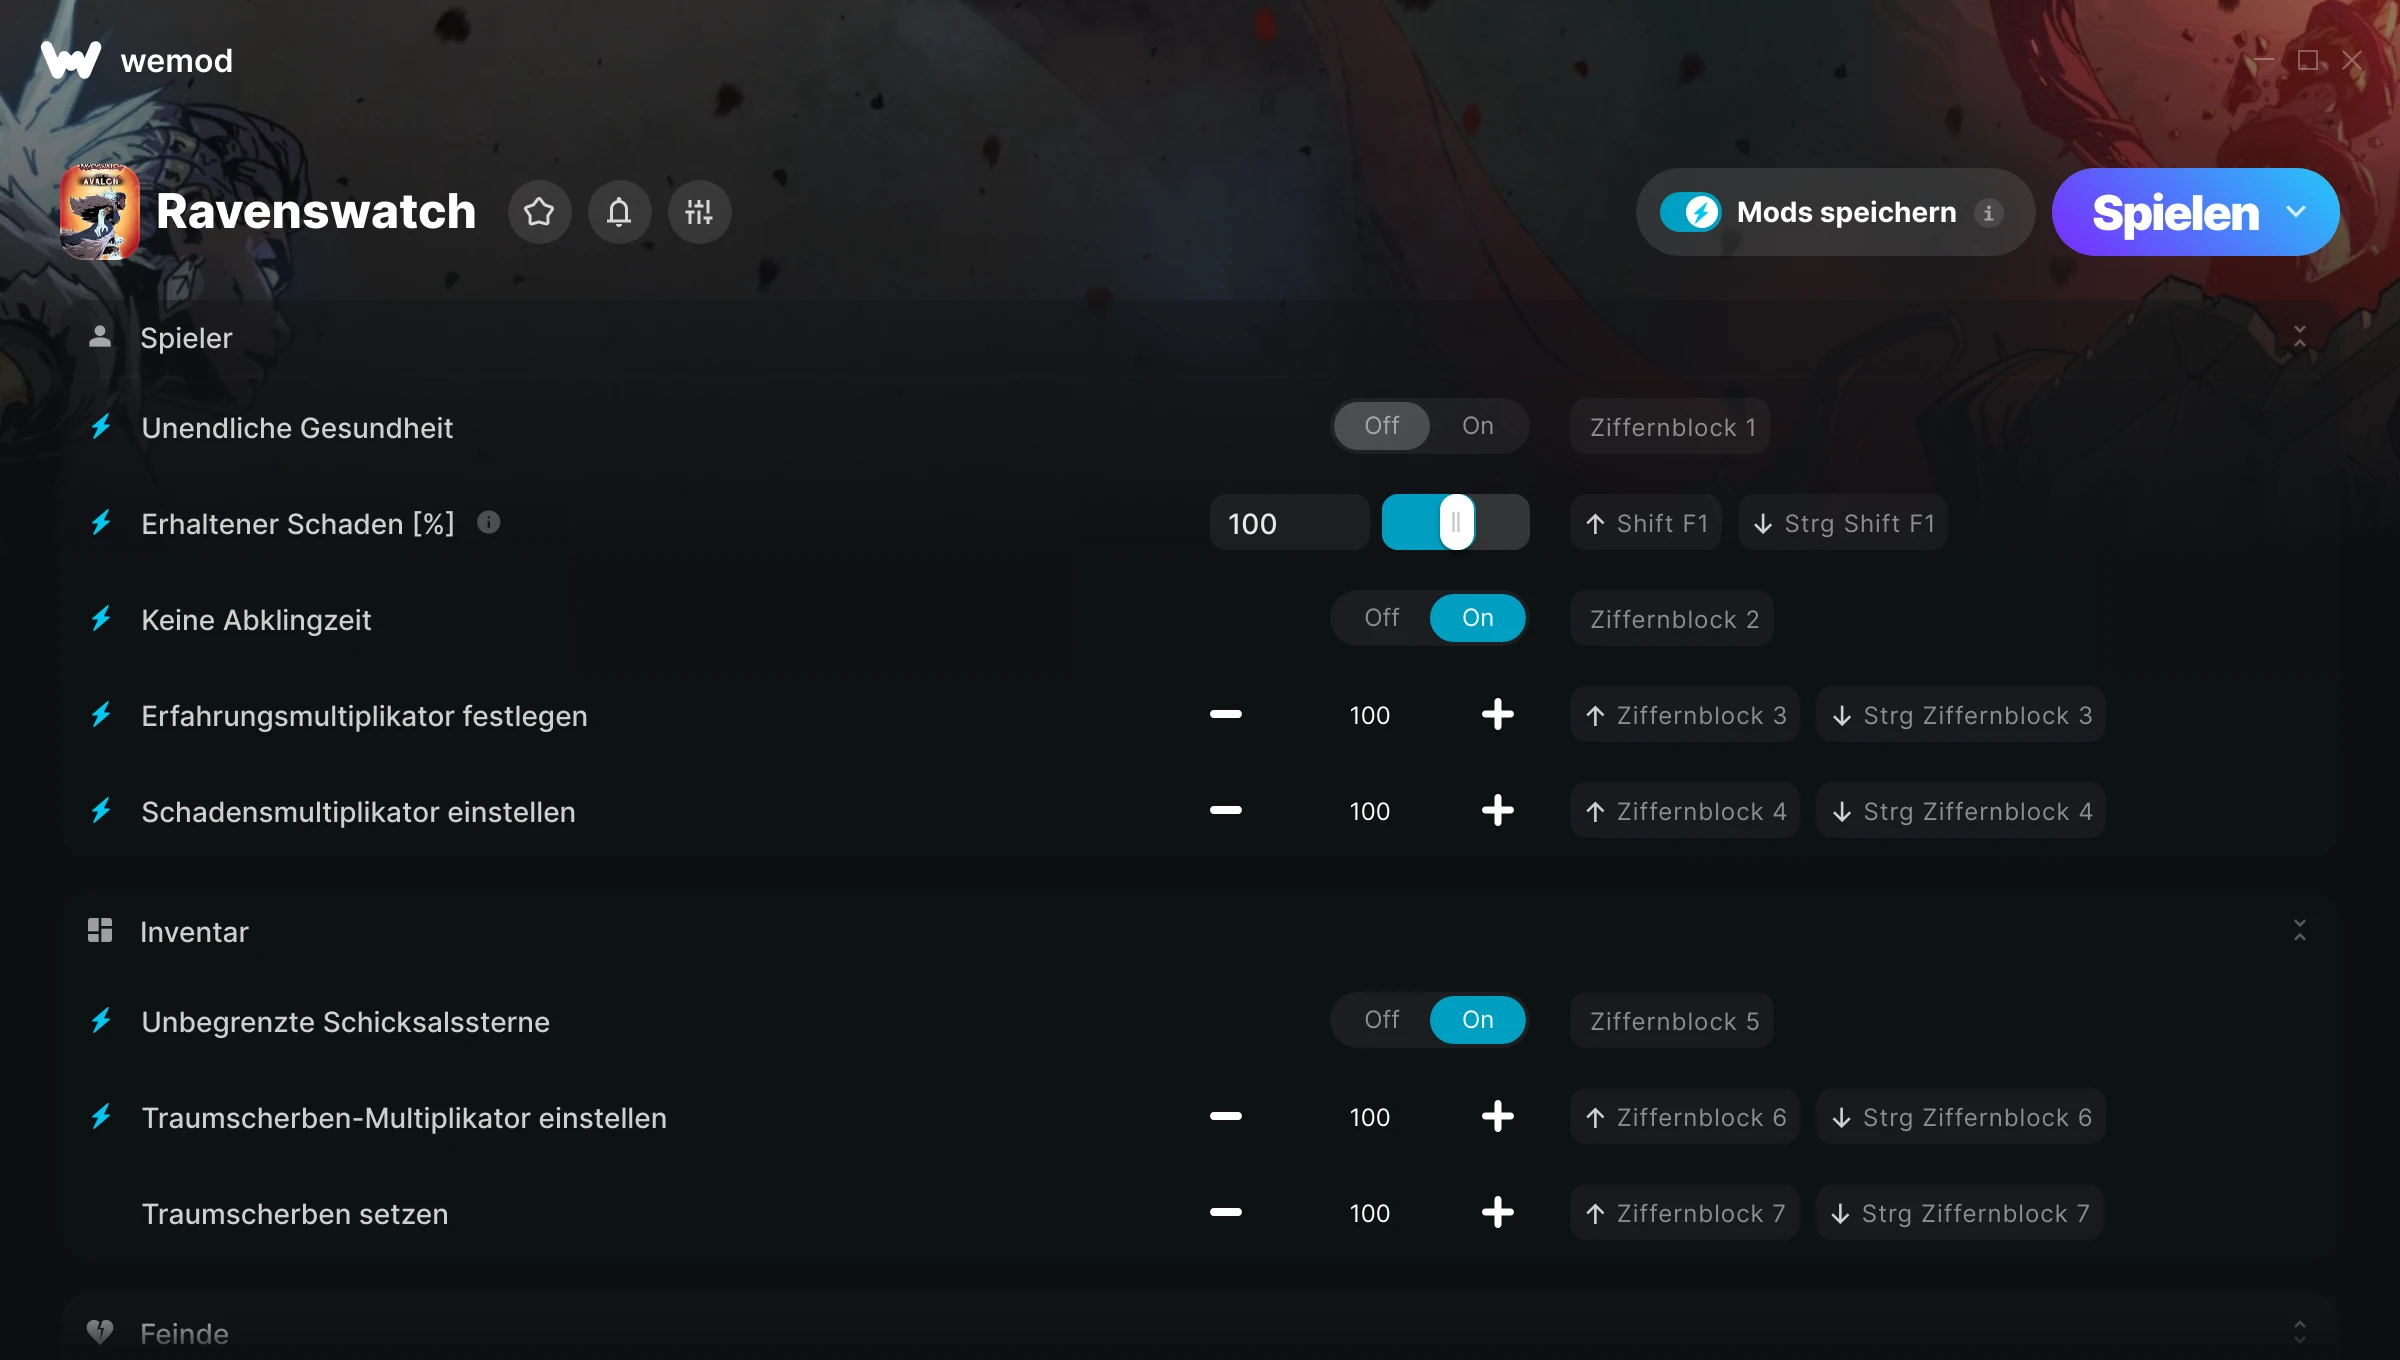Open the mod settings sliders icon
Screen dimensions: 2400x1360
[699, 212]
